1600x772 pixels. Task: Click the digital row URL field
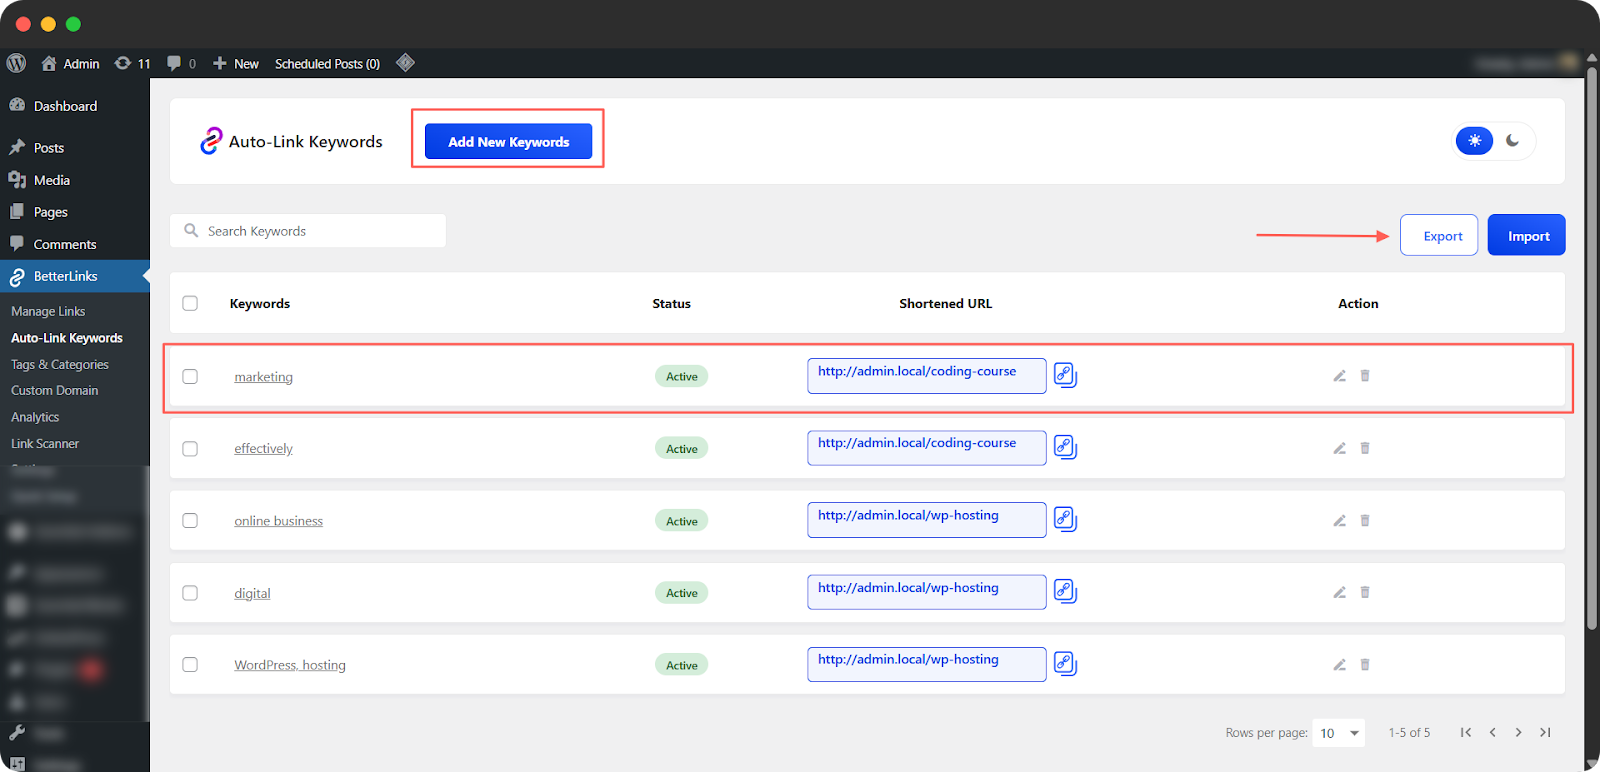927,592
